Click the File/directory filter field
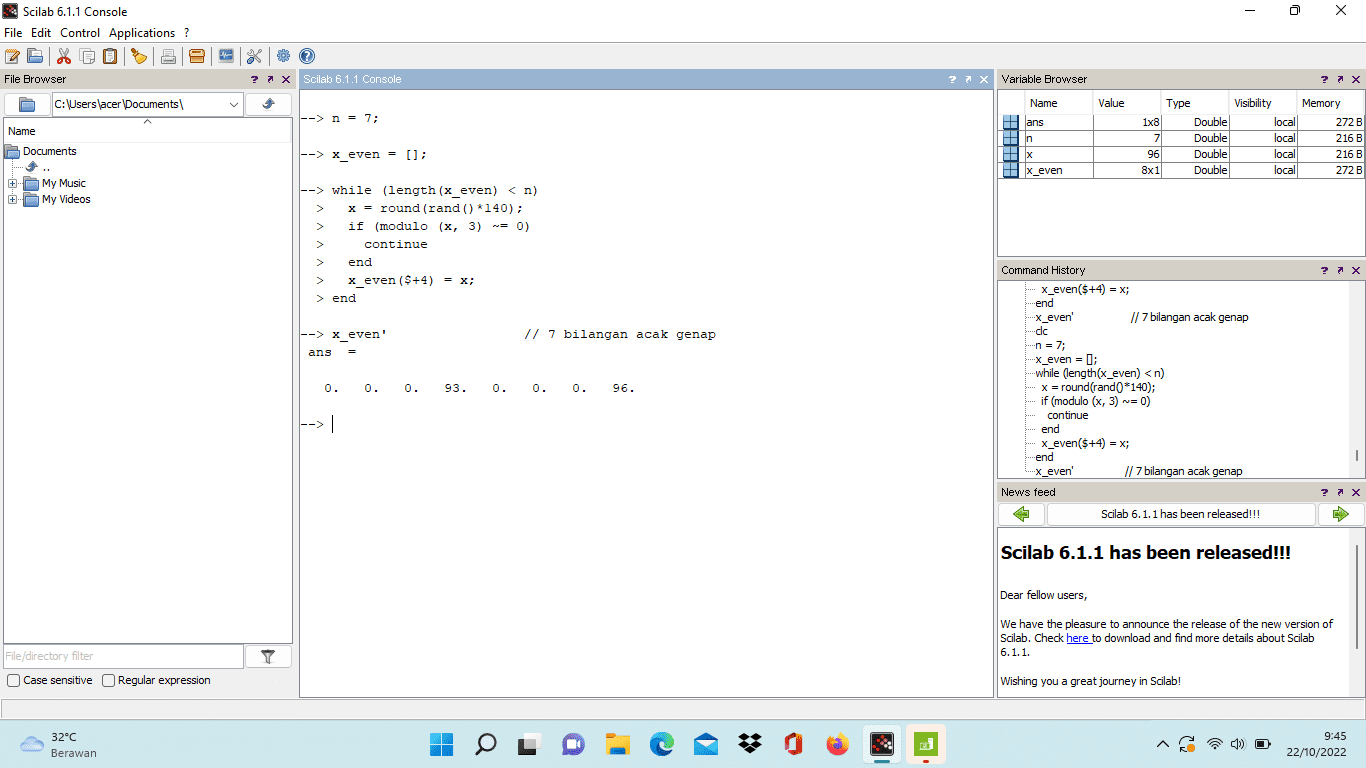 click(x=124, y=656)
